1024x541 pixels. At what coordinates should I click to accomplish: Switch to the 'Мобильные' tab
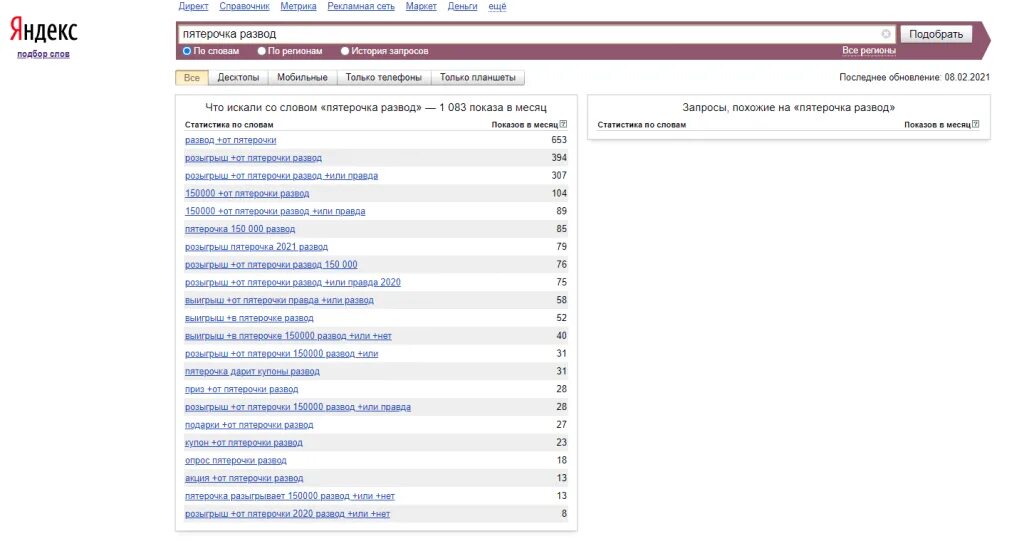tap(302, 78)
